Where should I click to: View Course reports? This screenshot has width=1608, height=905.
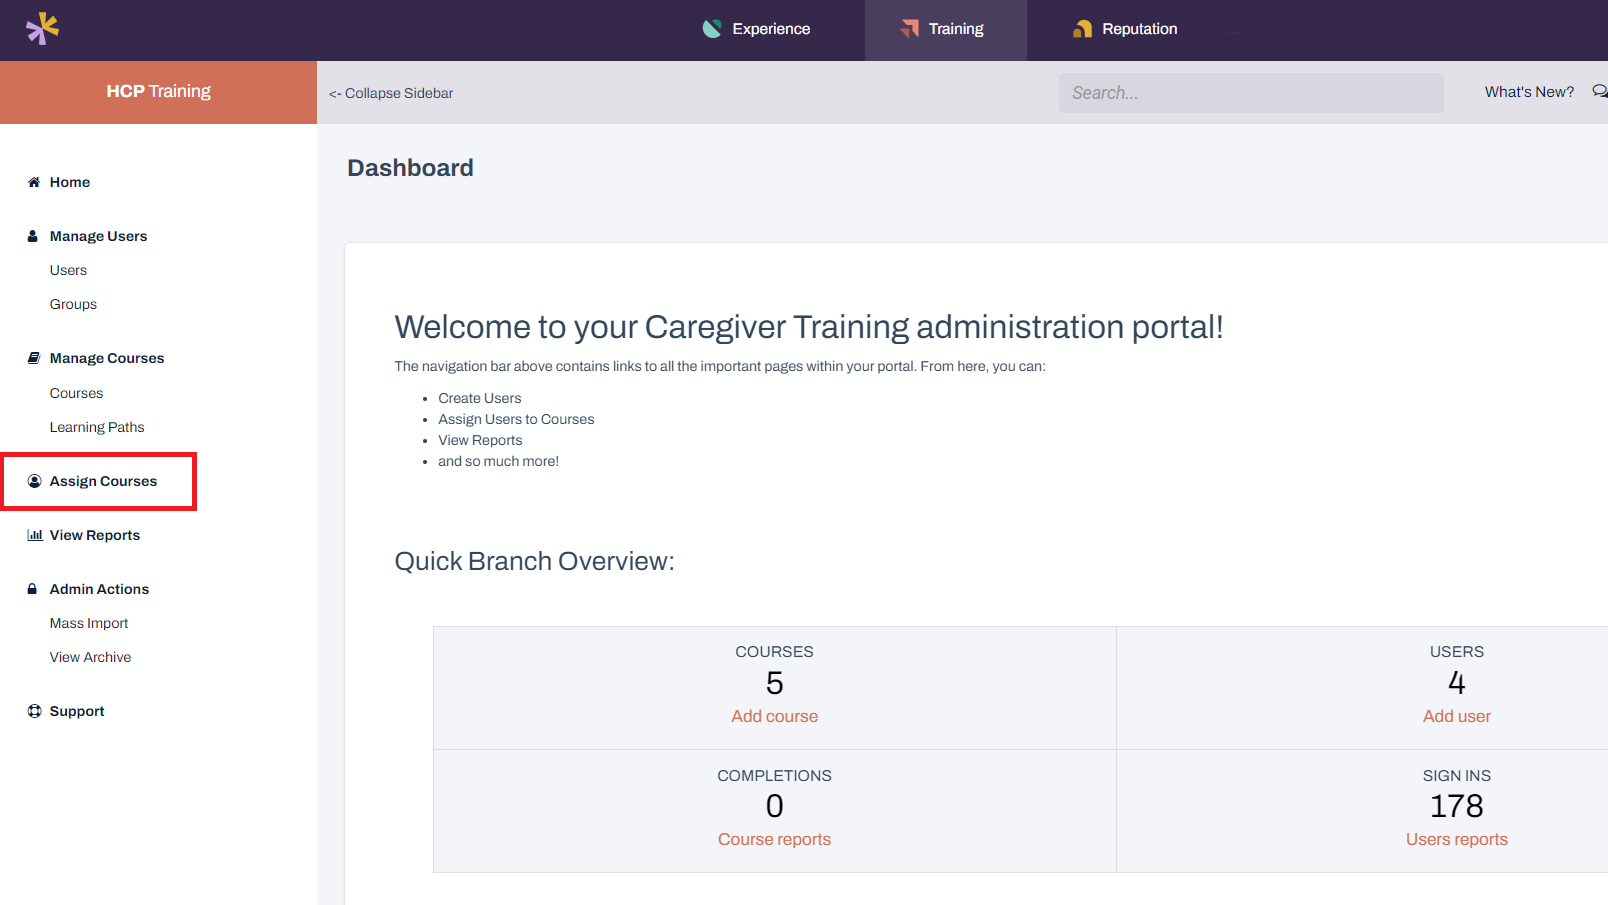[x=774, y=839]
